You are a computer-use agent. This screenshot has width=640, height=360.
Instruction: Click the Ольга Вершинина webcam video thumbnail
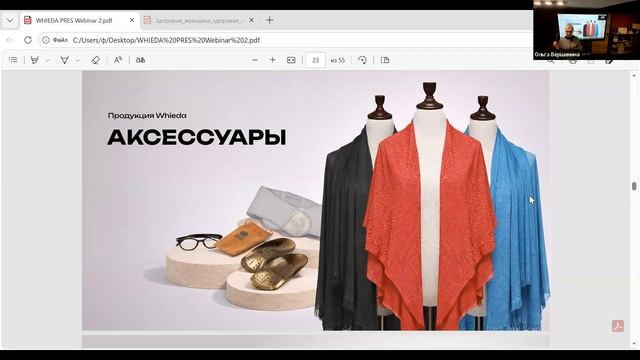(x=587, y=30)
